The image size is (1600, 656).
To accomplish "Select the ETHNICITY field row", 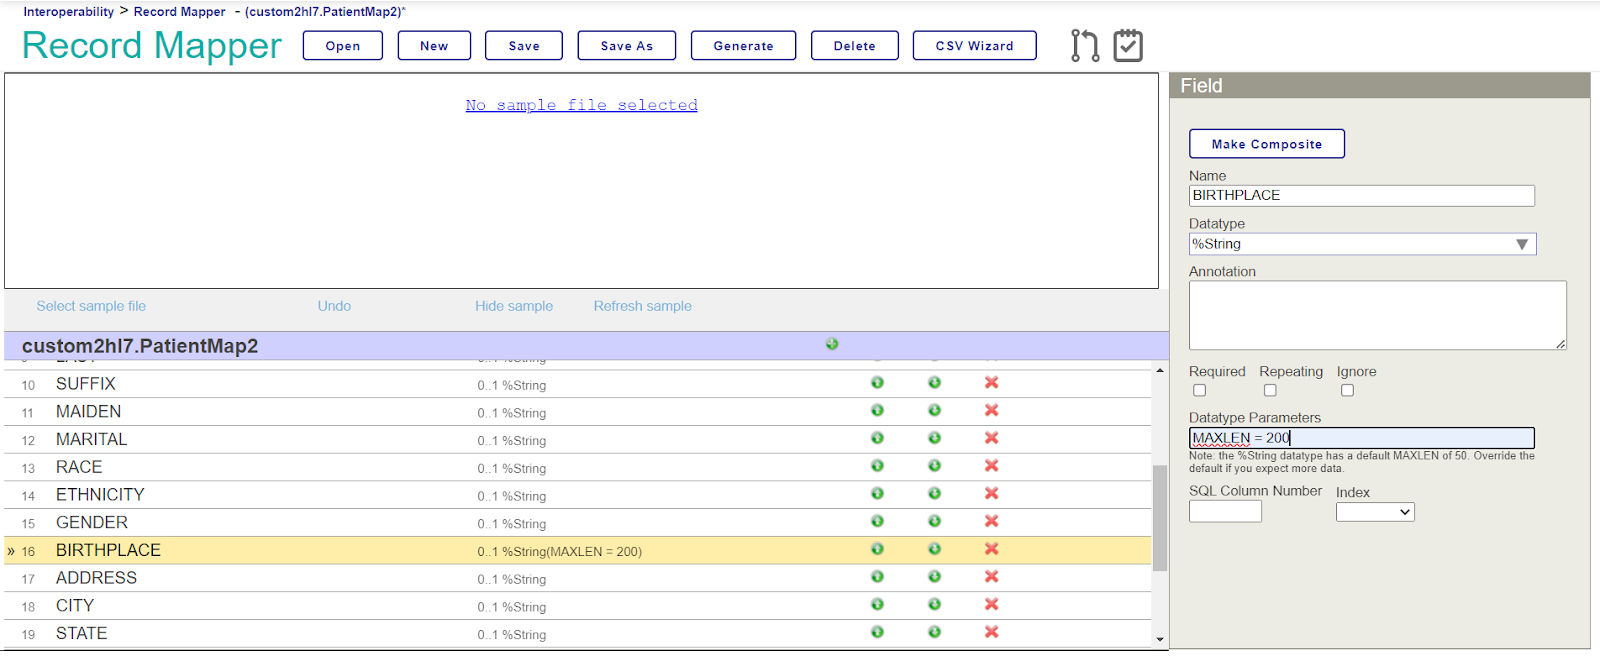I will coord(578,495).
